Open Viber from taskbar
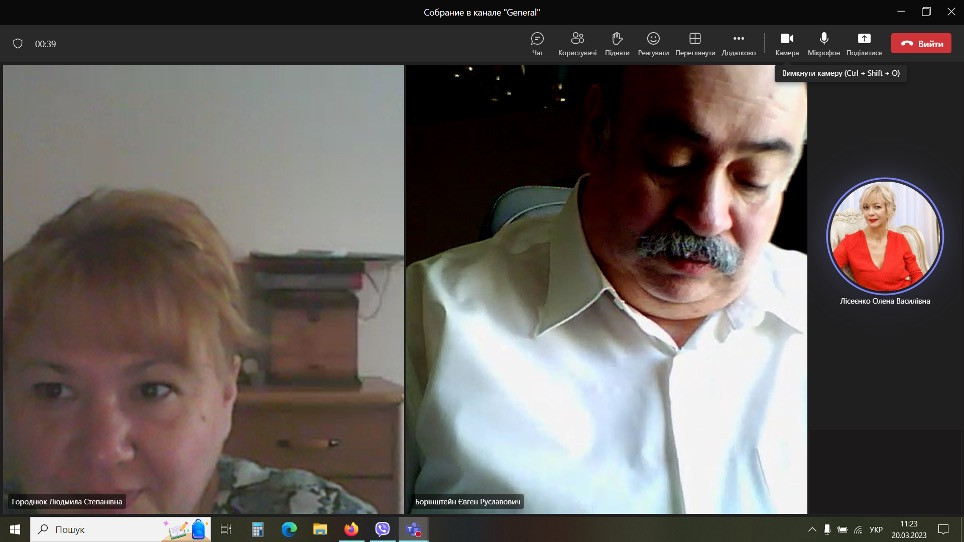 click(x=382, y=529)
